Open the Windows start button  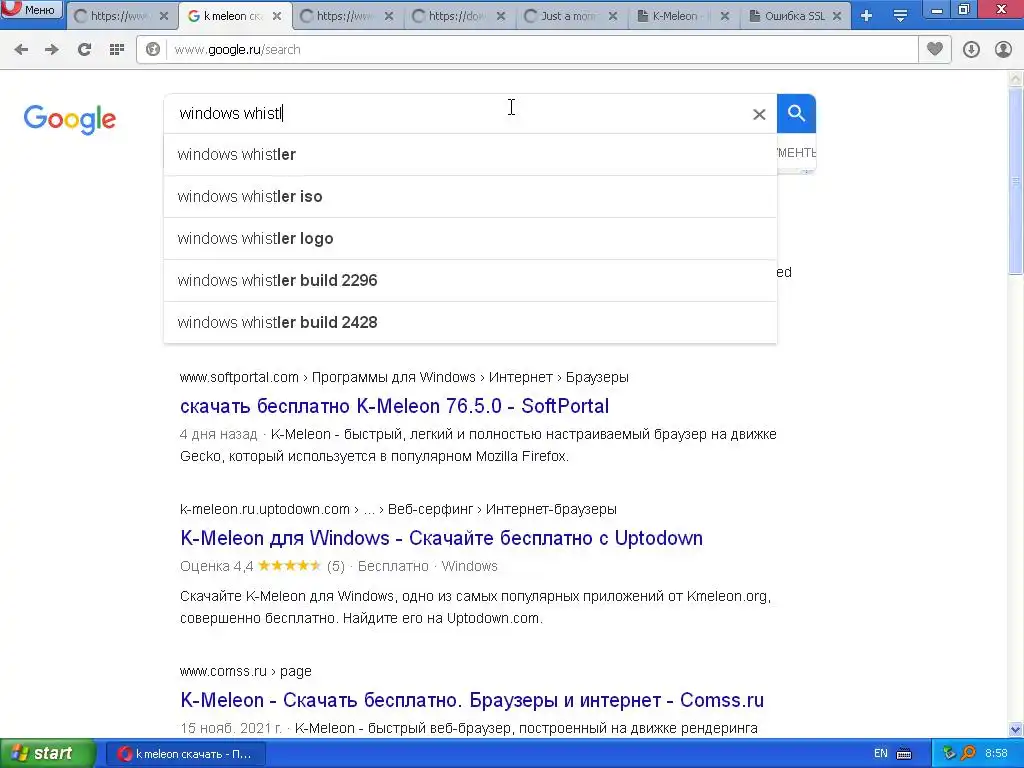pos(47,754)
